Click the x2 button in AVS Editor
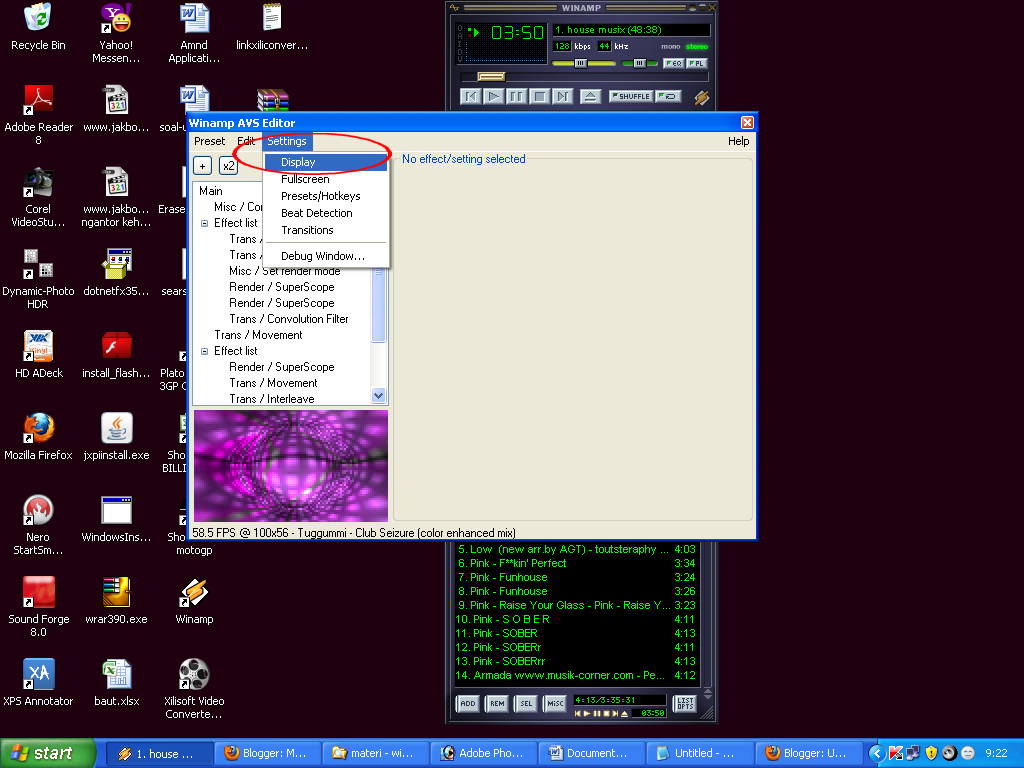The width and height of the screenshot is (1024, 768). coord(228,166)
